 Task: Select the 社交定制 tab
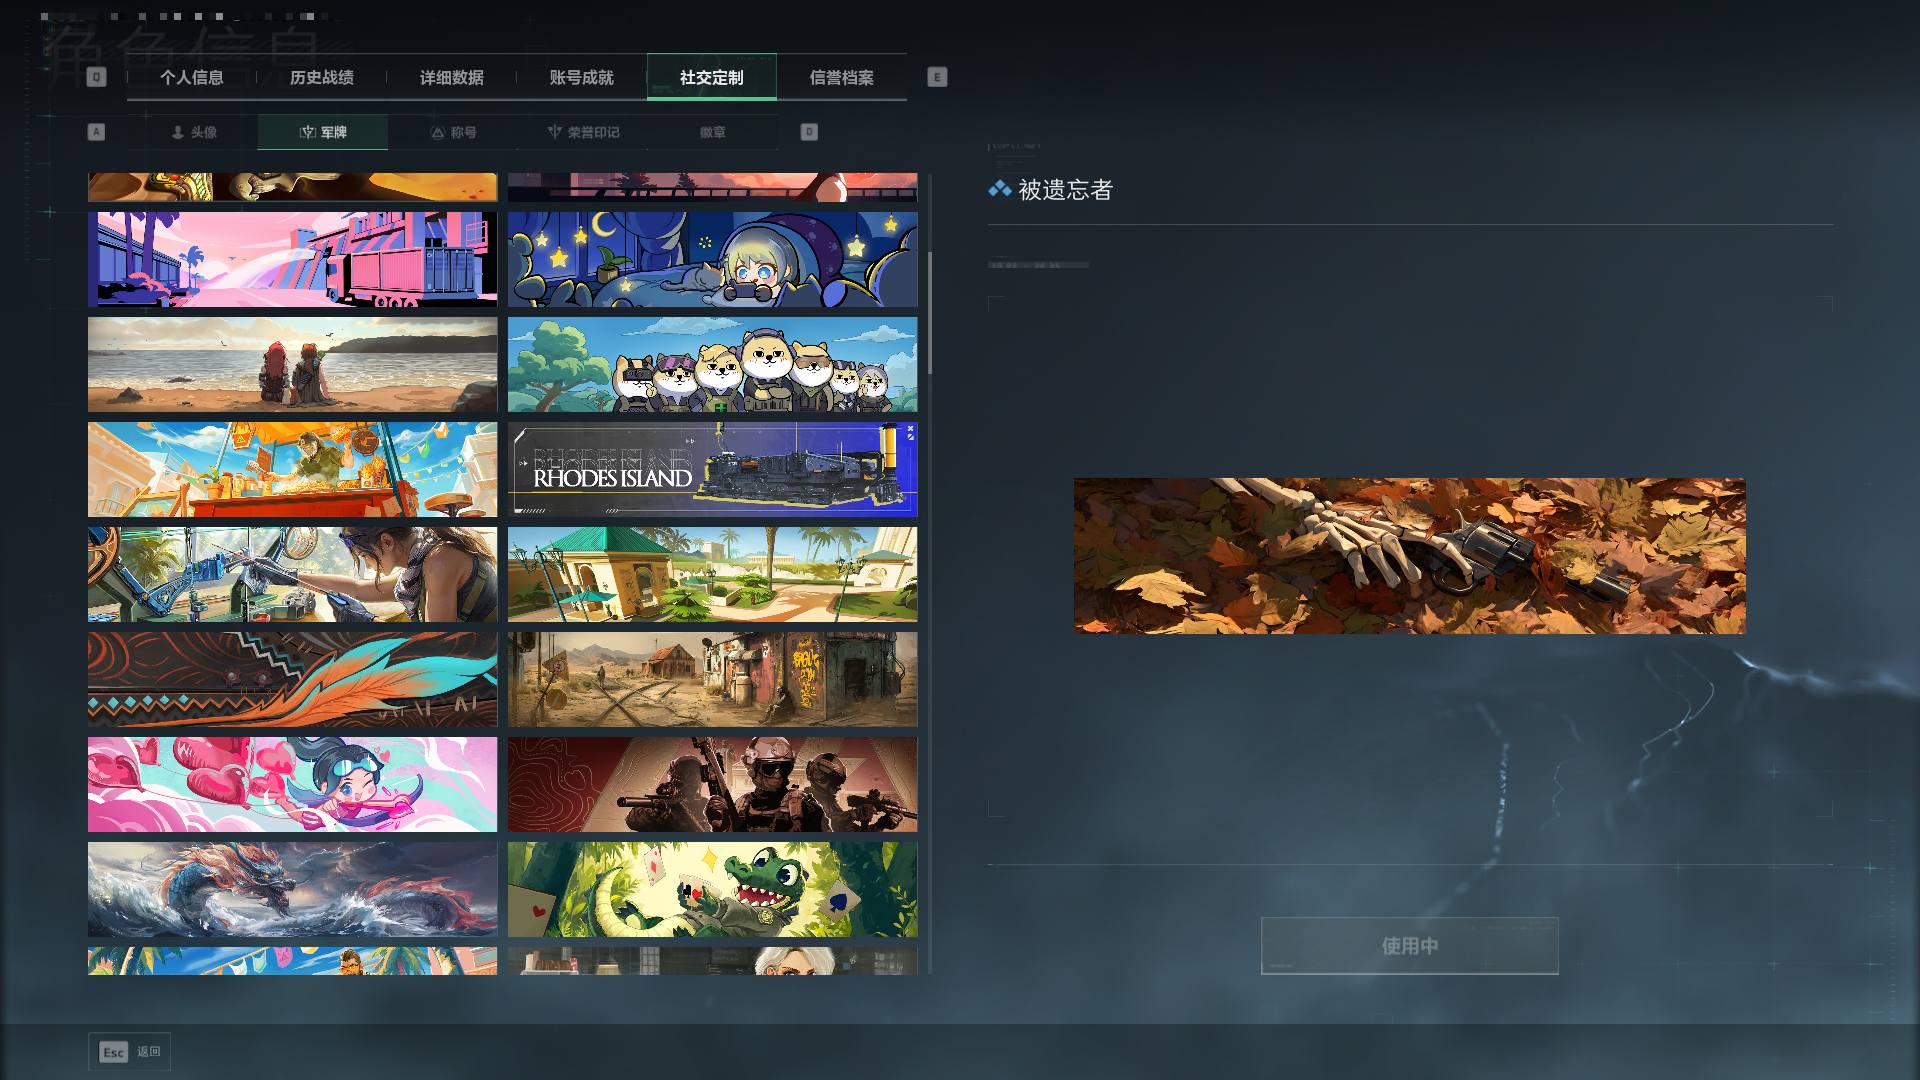pyautogui.click(x=712, y=77)
